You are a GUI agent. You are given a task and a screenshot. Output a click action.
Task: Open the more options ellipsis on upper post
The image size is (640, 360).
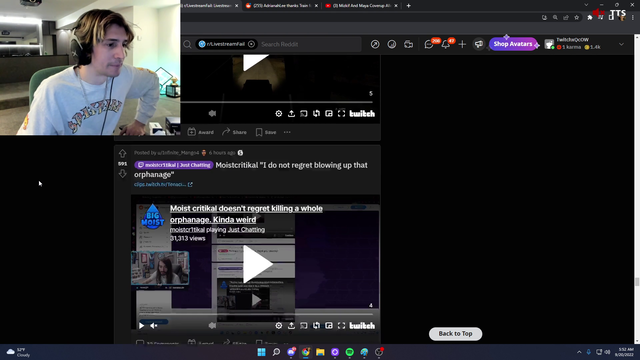287,132
